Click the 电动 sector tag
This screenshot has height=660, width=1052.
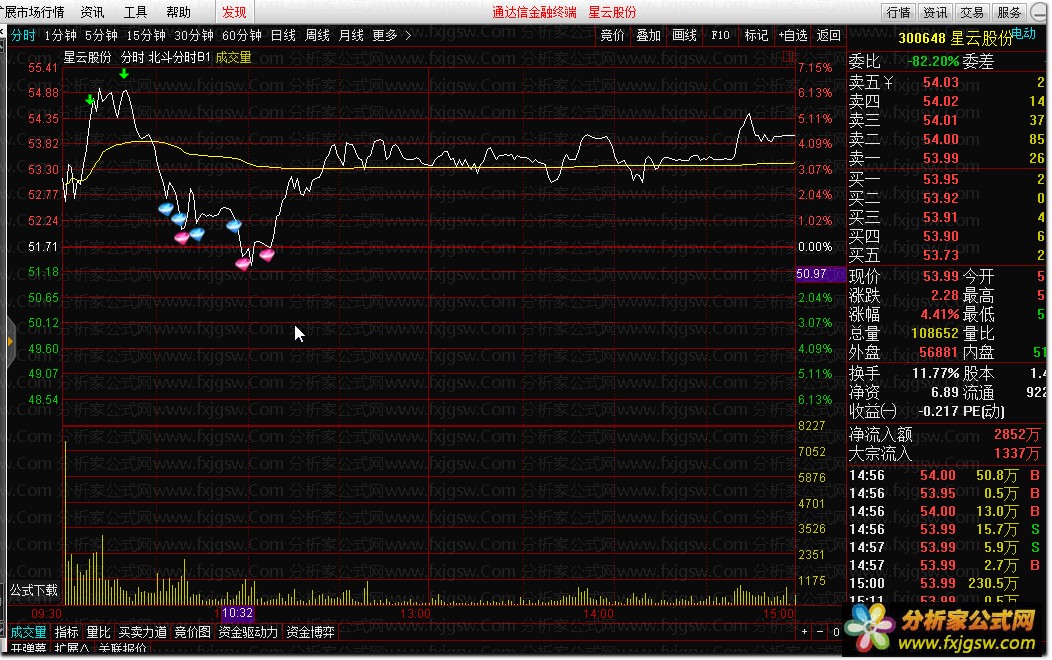pos(1023,33)
